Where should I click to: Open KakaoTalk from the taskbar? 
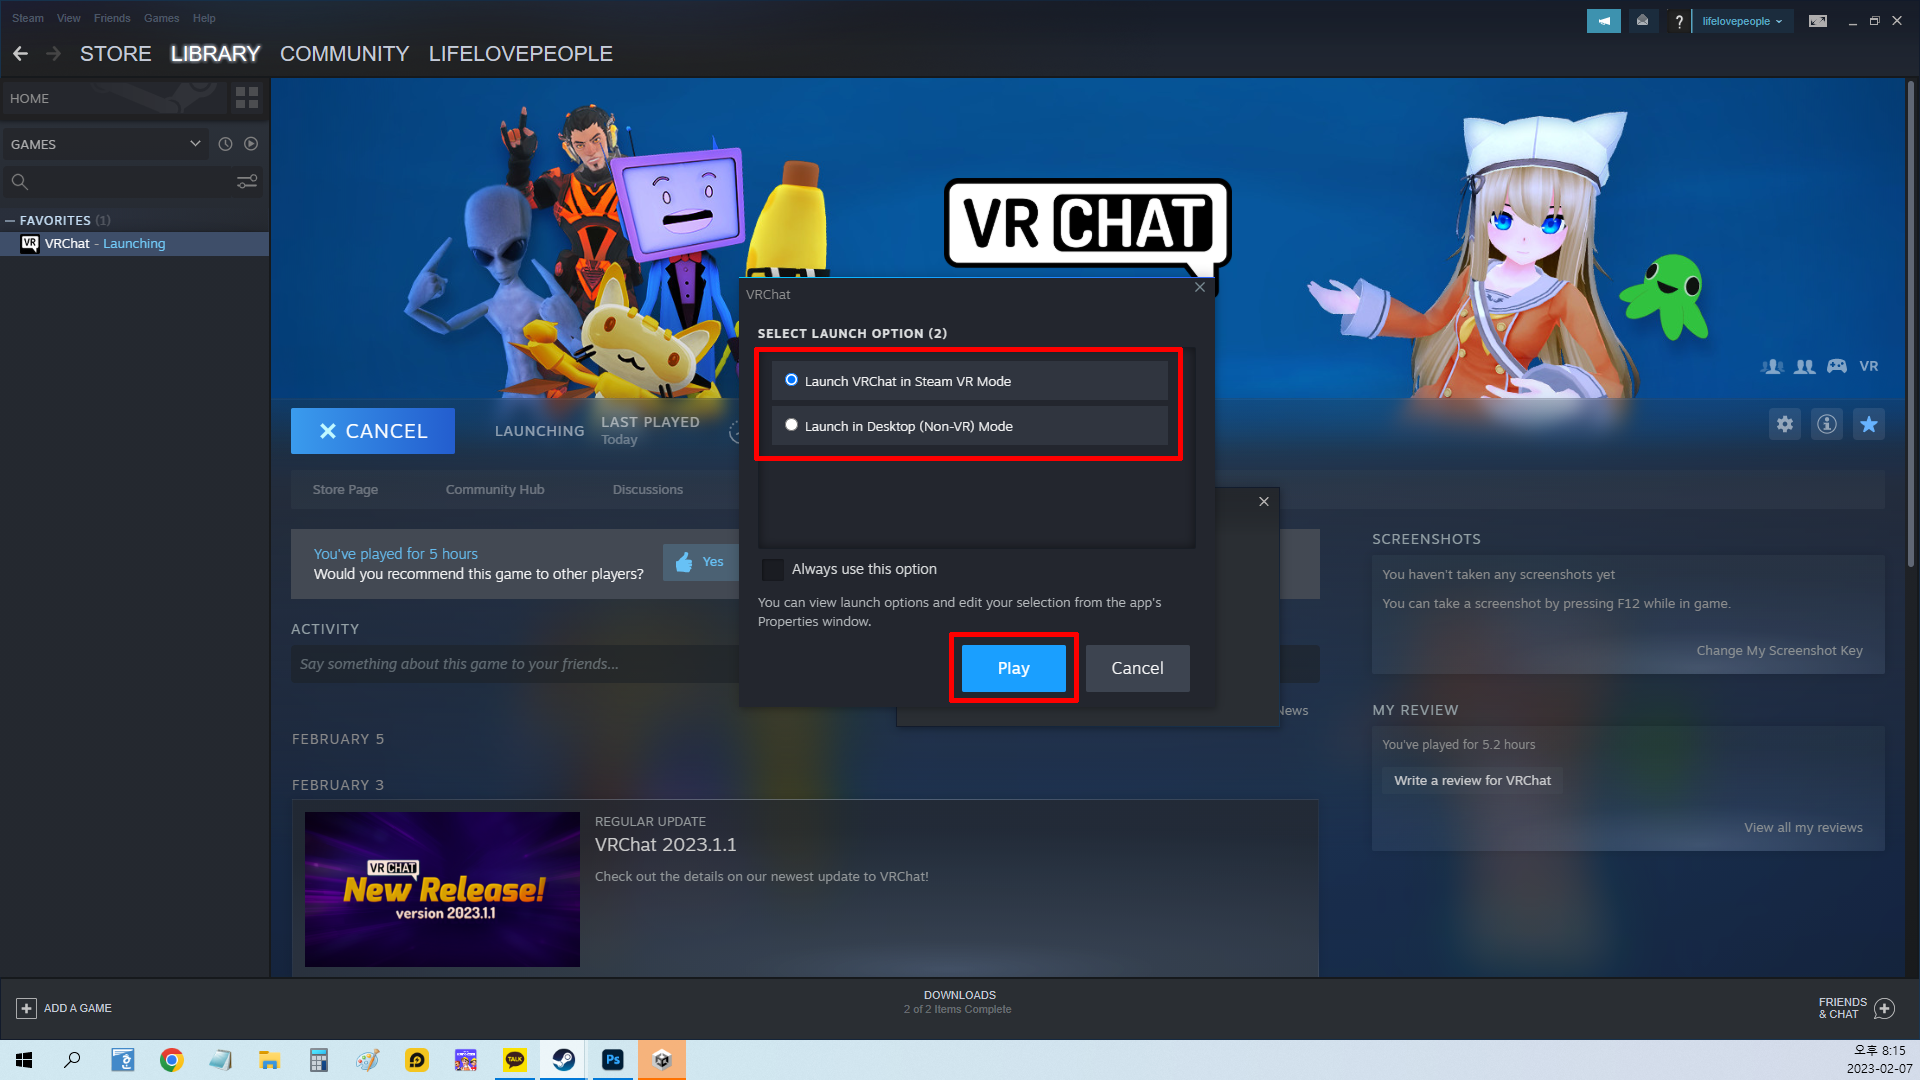coord(515,1060)
